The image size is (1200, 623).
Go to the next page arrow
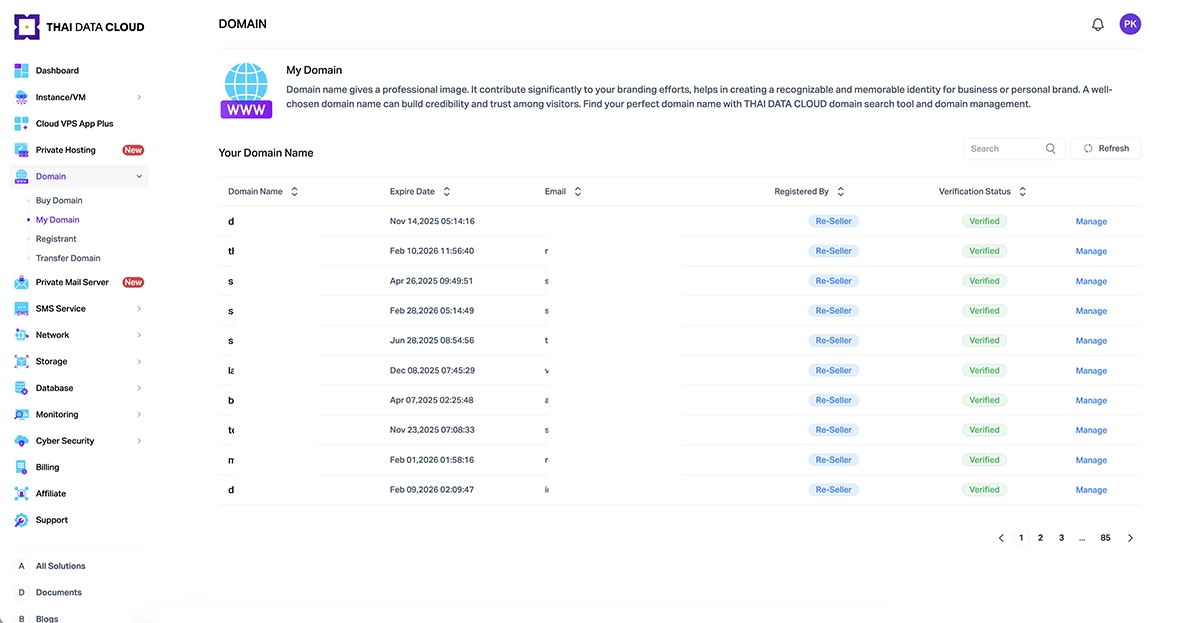[x=1131, y=538]
